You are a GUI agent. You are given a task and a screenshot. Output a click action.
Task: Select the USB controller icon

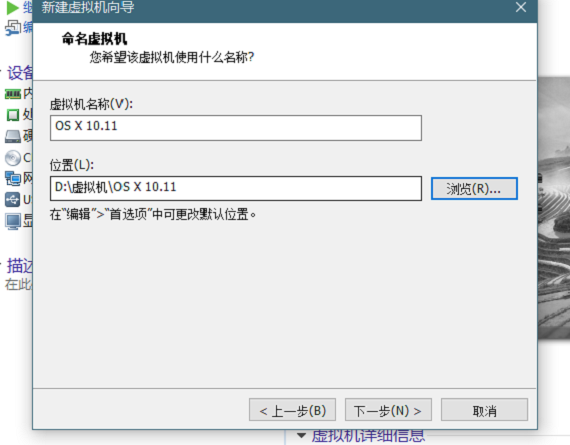pyautogui.click(x=12, y=200)
